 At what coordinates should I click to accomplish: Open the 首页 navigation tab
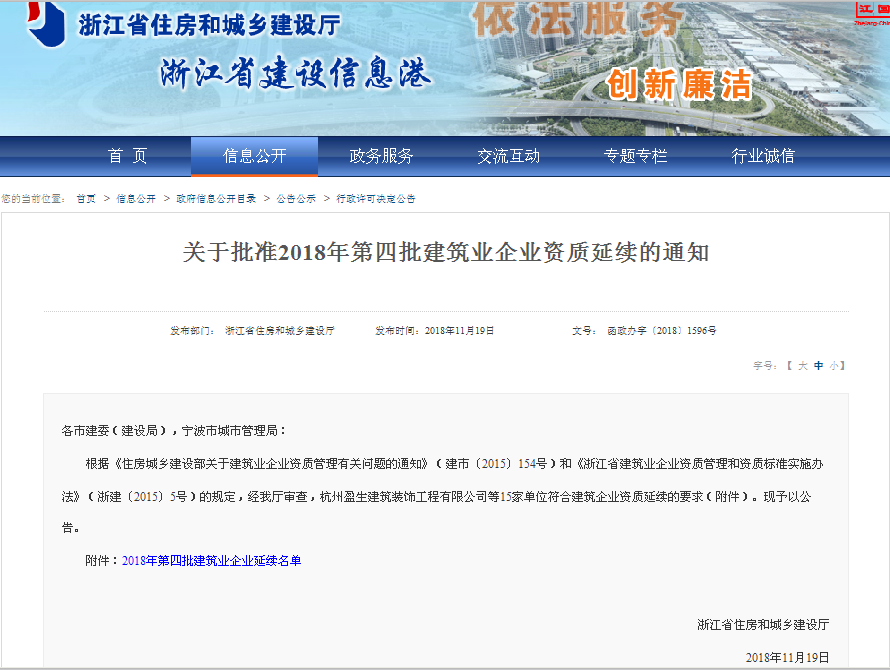pyautogui.click(x=127, y=156)
